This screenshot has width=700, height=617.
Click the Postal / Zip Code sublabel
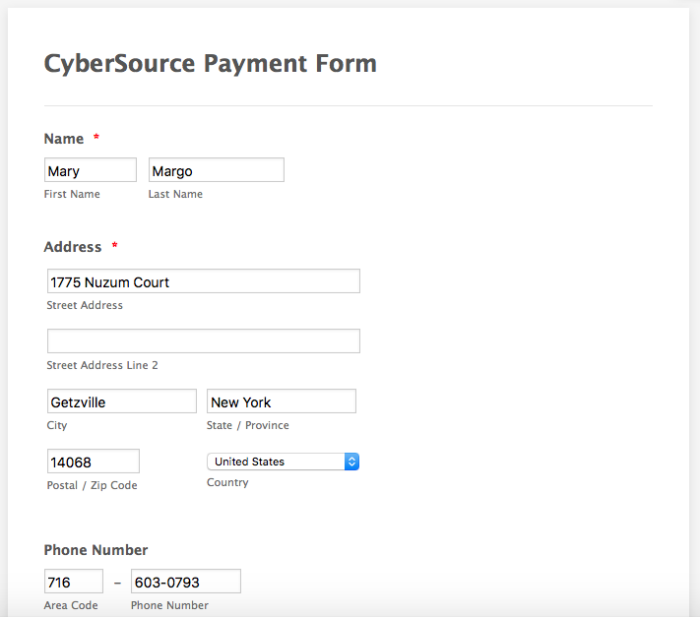coord(92,485)
